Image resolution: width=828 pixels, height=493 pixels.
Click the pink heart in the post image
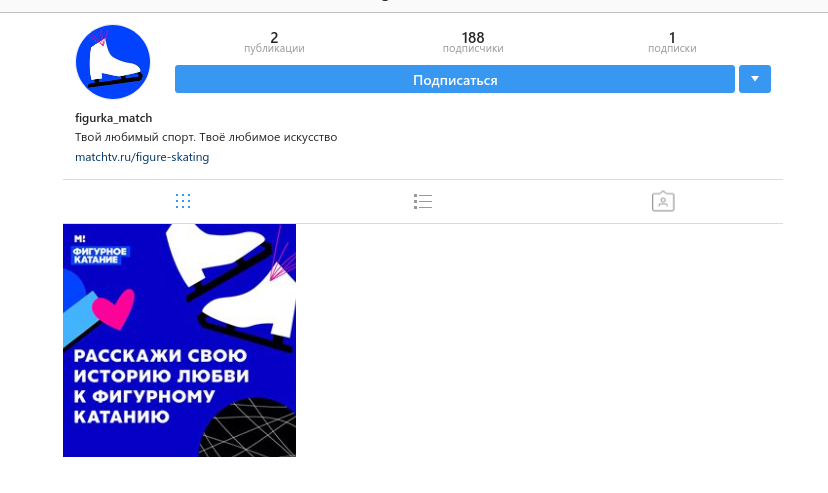click(114, 309)
